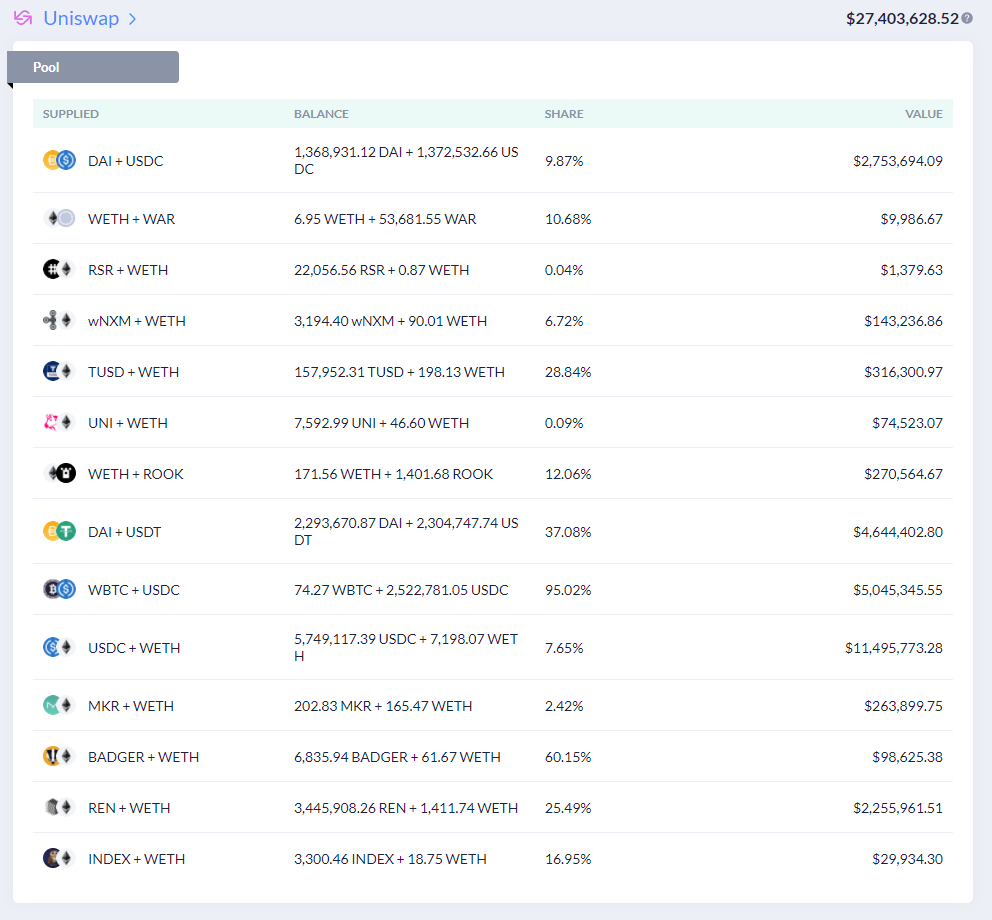The height and width of the screenshot is (920, 992).
Task: Click the $74,523.07 value cell
Action: (907, 423)
